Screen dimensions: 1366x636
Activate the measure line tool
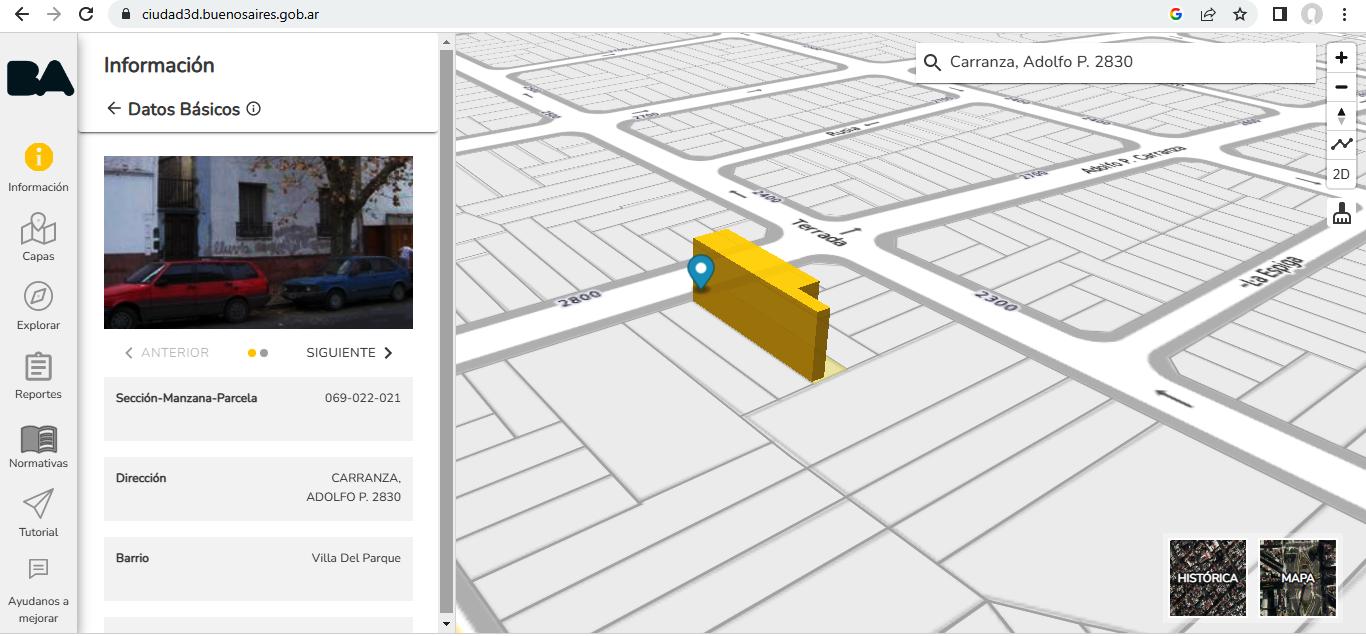point(1341,144)
